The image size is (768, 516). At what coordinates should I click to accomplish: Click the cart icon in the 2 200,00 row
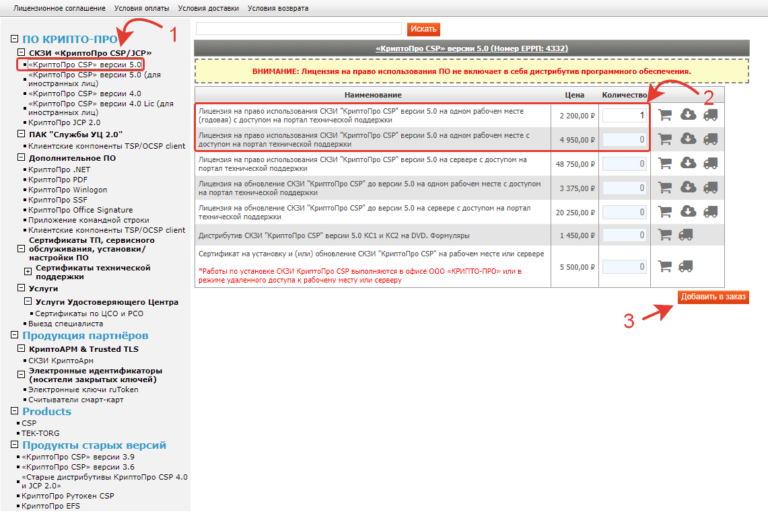(x=665, y=115)
